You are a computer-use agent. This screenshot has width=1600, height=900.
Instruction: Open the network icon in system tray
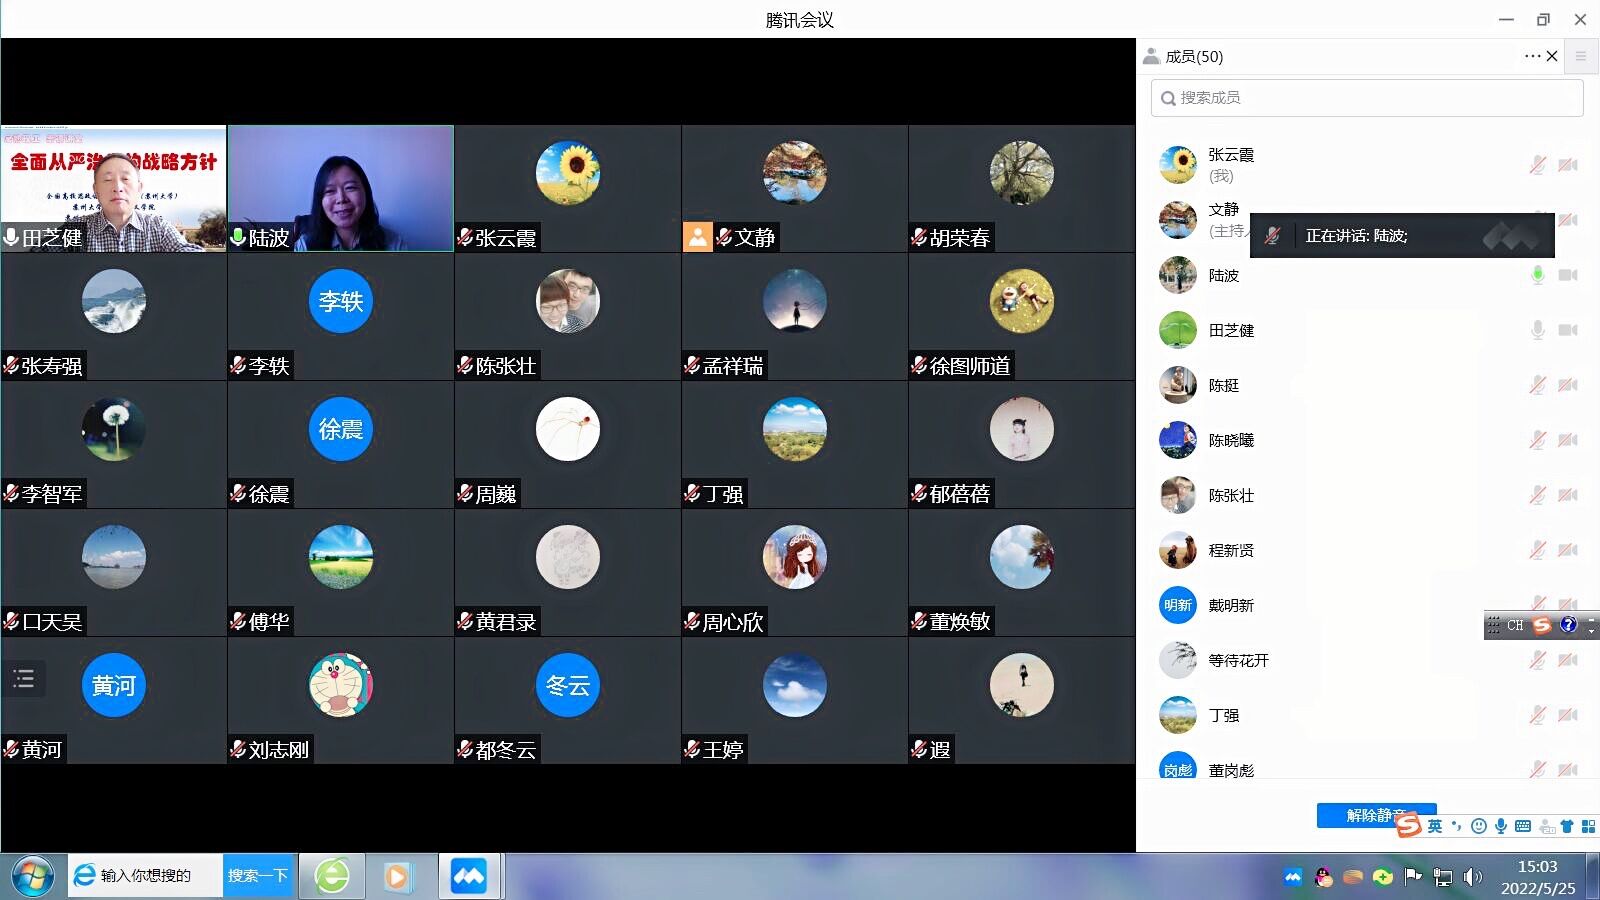[x=1443, y=877]
